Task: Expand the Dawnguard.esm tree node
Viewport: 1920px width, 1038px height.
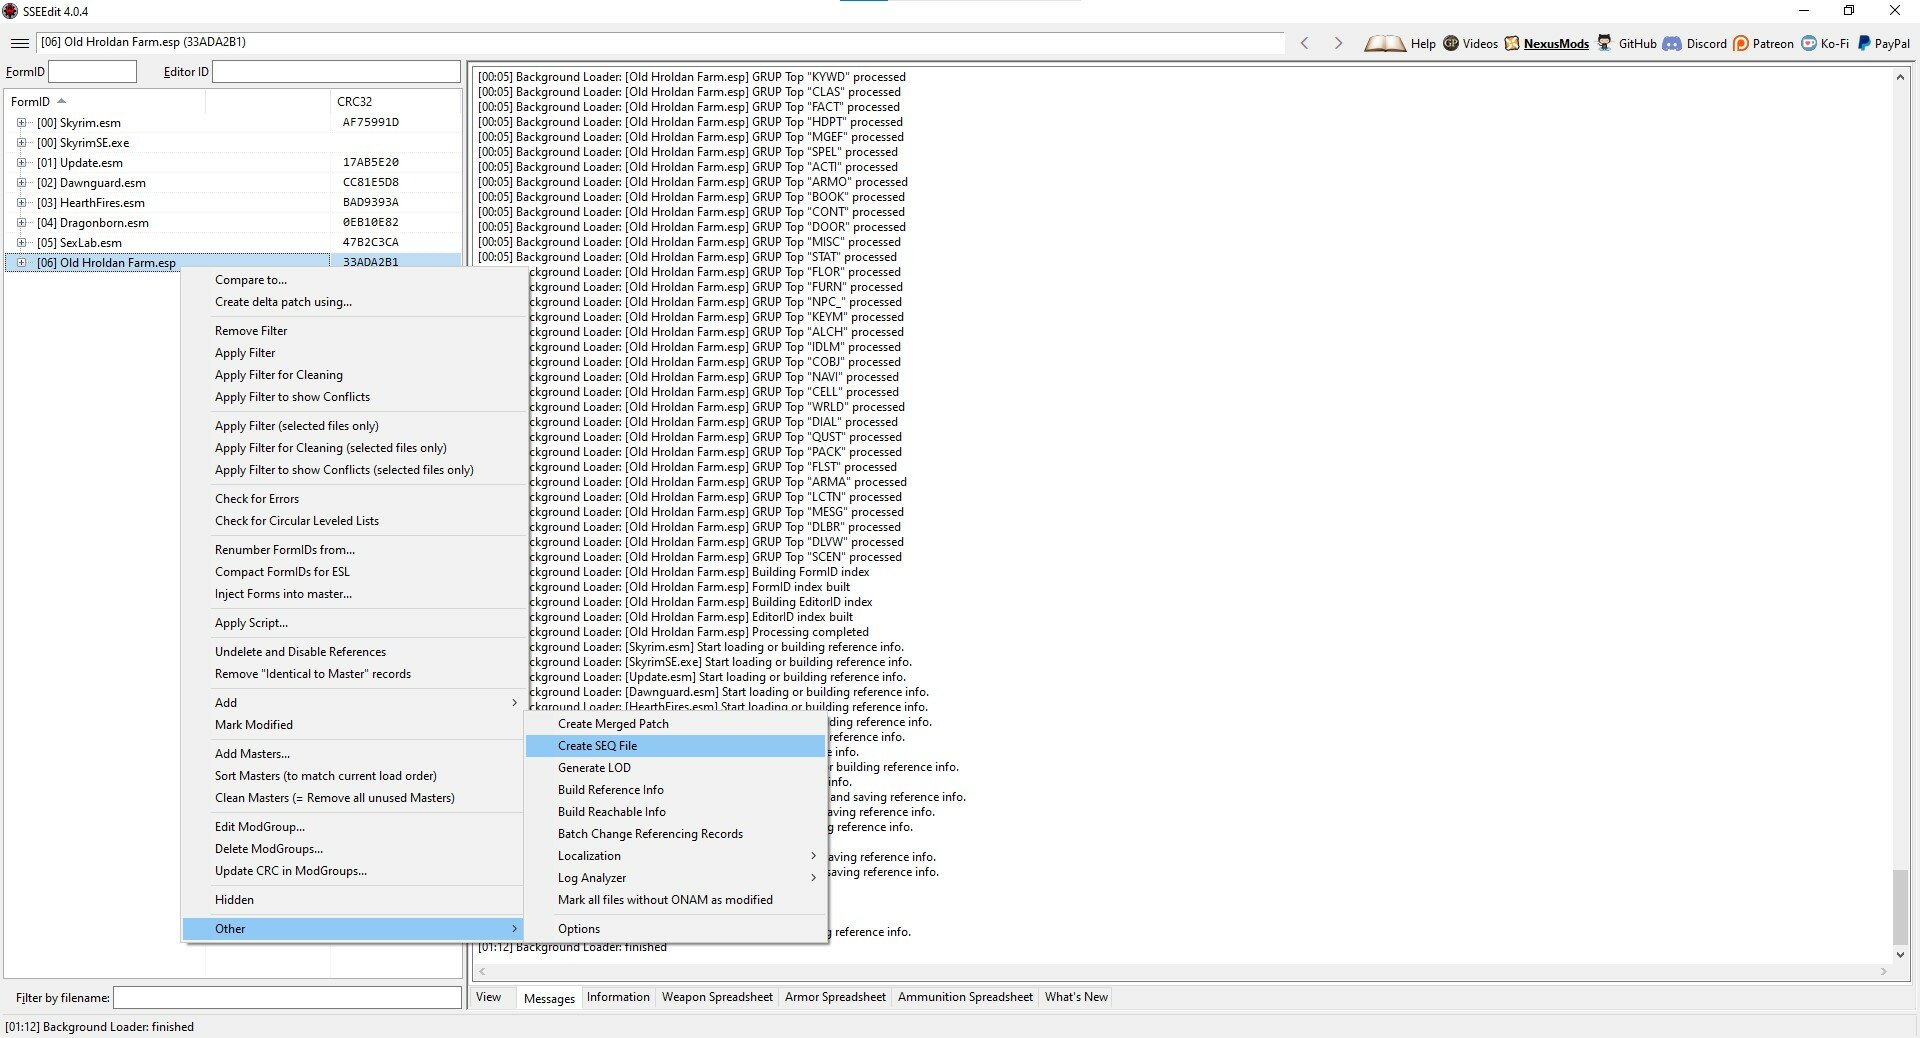Action: click(21, 183)
